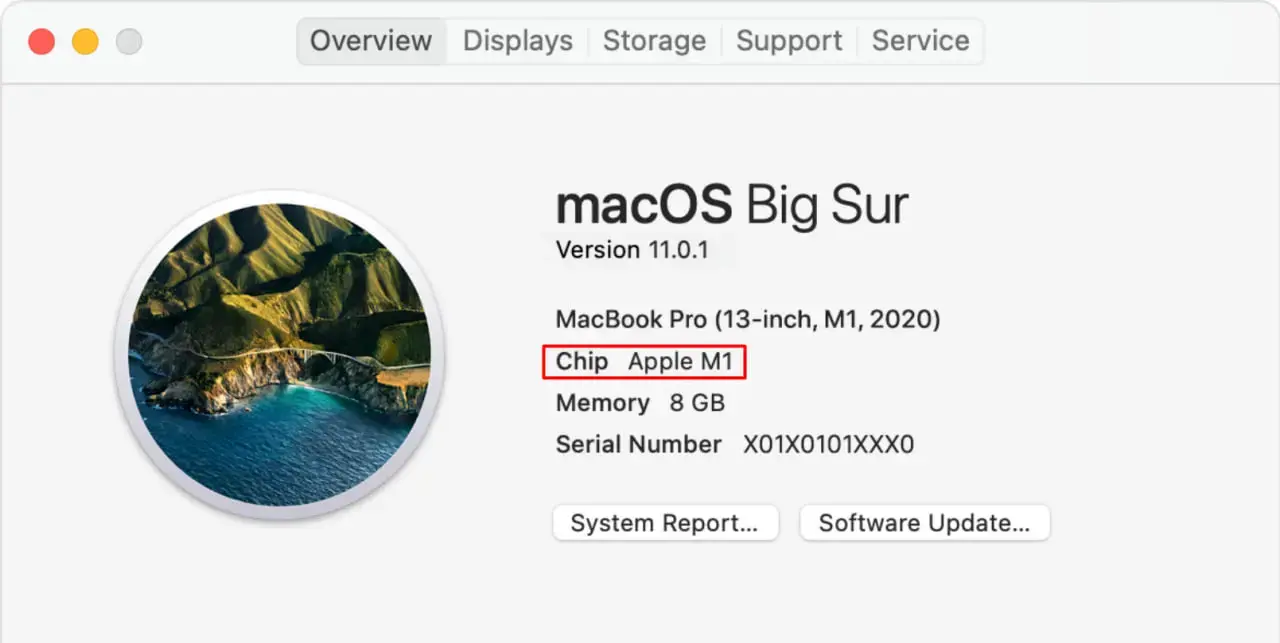Open the Service tab
This screenshot has height=643, width=1280.
(920, 41)
